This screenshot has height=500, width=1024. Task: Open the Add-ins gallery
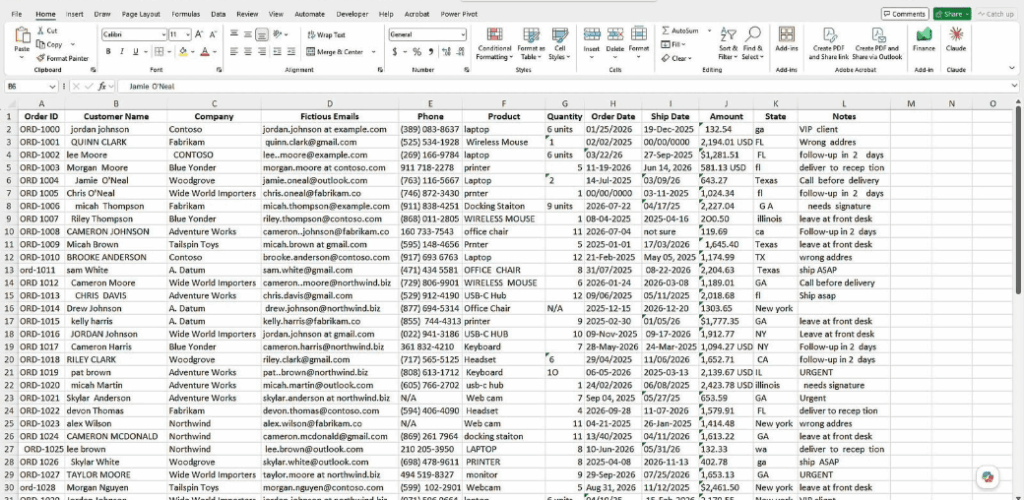[x=786, y=40]
